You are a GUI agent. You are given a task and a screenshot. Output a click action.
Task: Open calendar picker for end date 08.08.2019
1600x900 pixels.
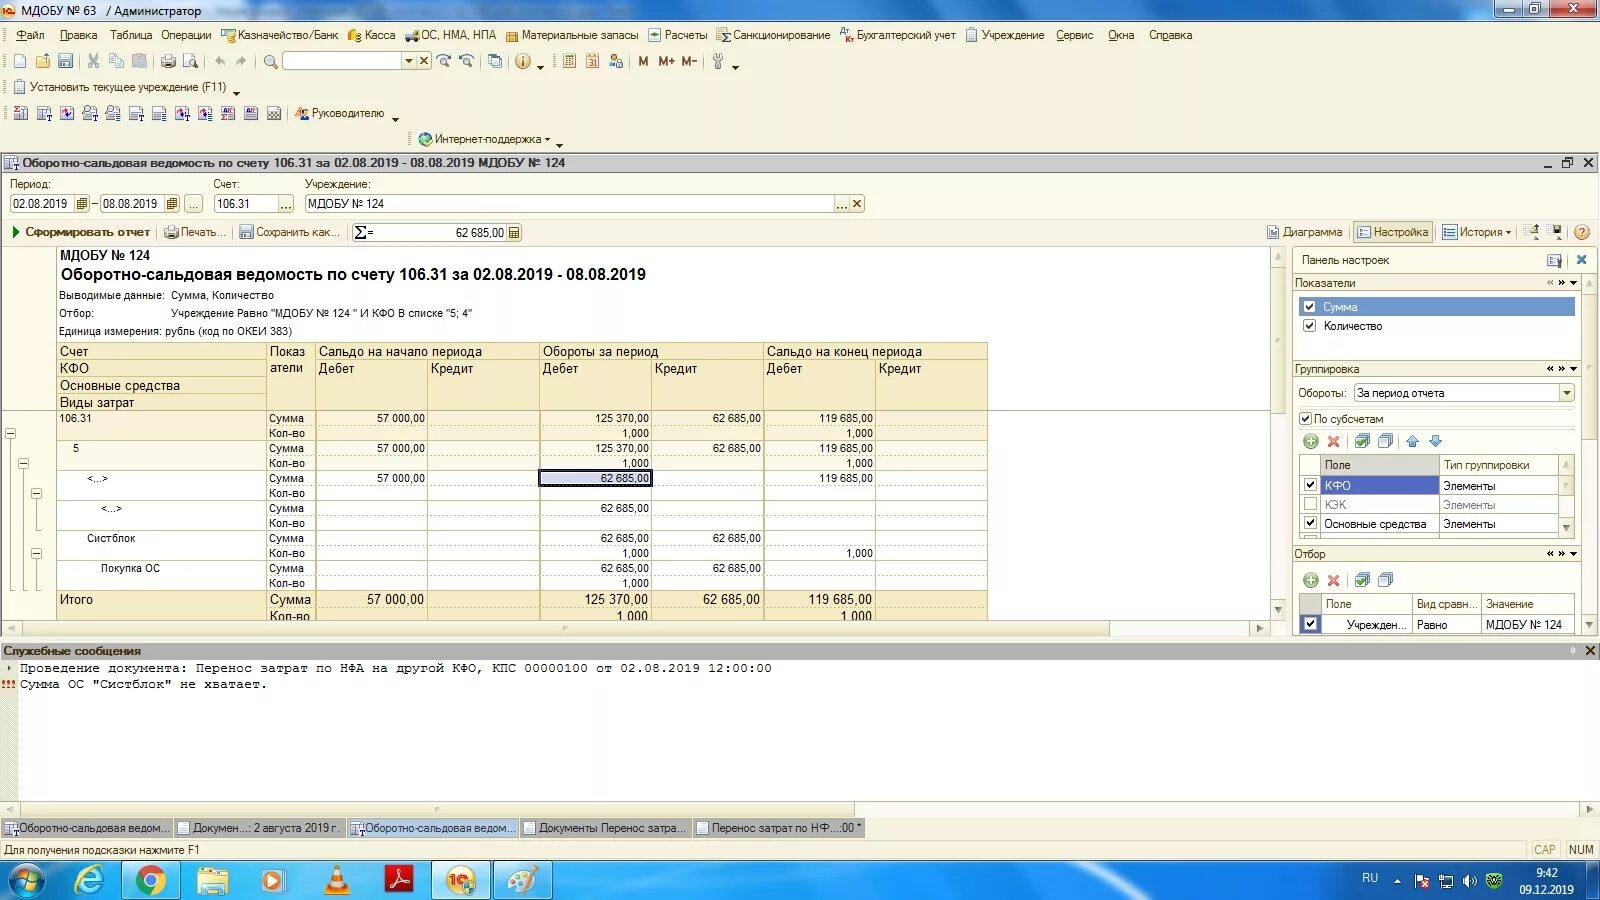tap(172, 204)
